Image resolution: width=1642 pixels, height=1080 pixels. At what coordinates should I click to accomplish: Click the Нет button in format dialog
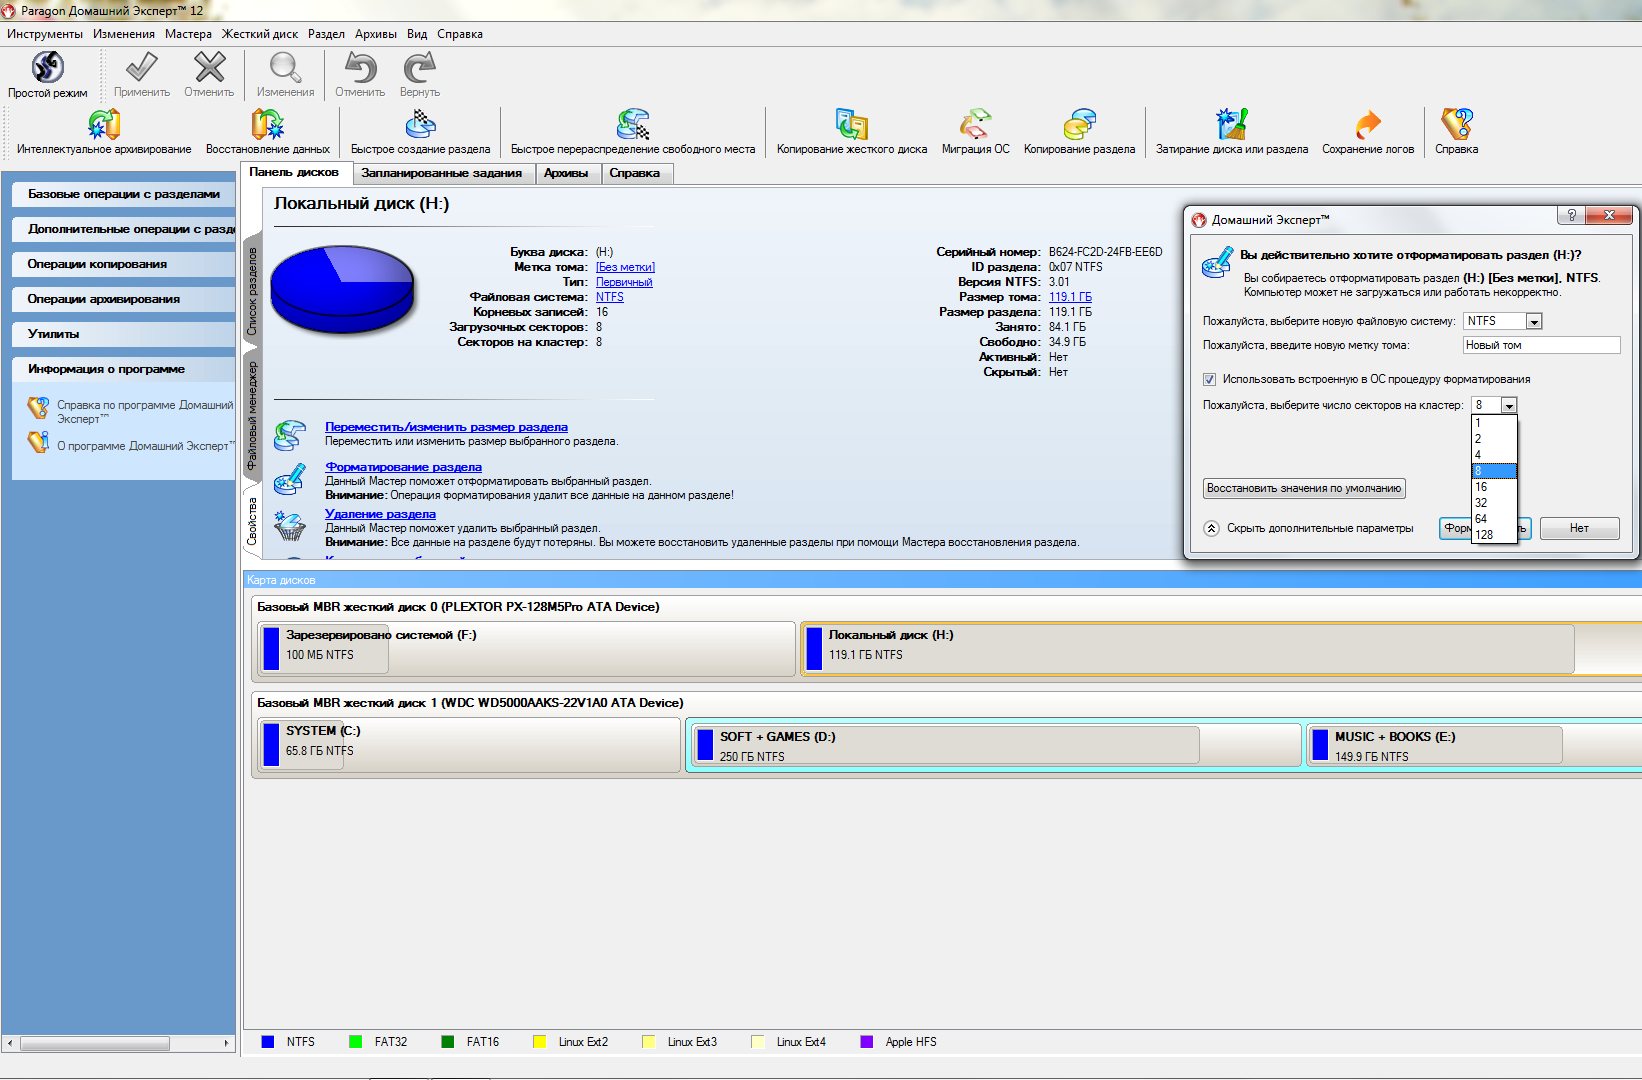tap(1579, 528)
